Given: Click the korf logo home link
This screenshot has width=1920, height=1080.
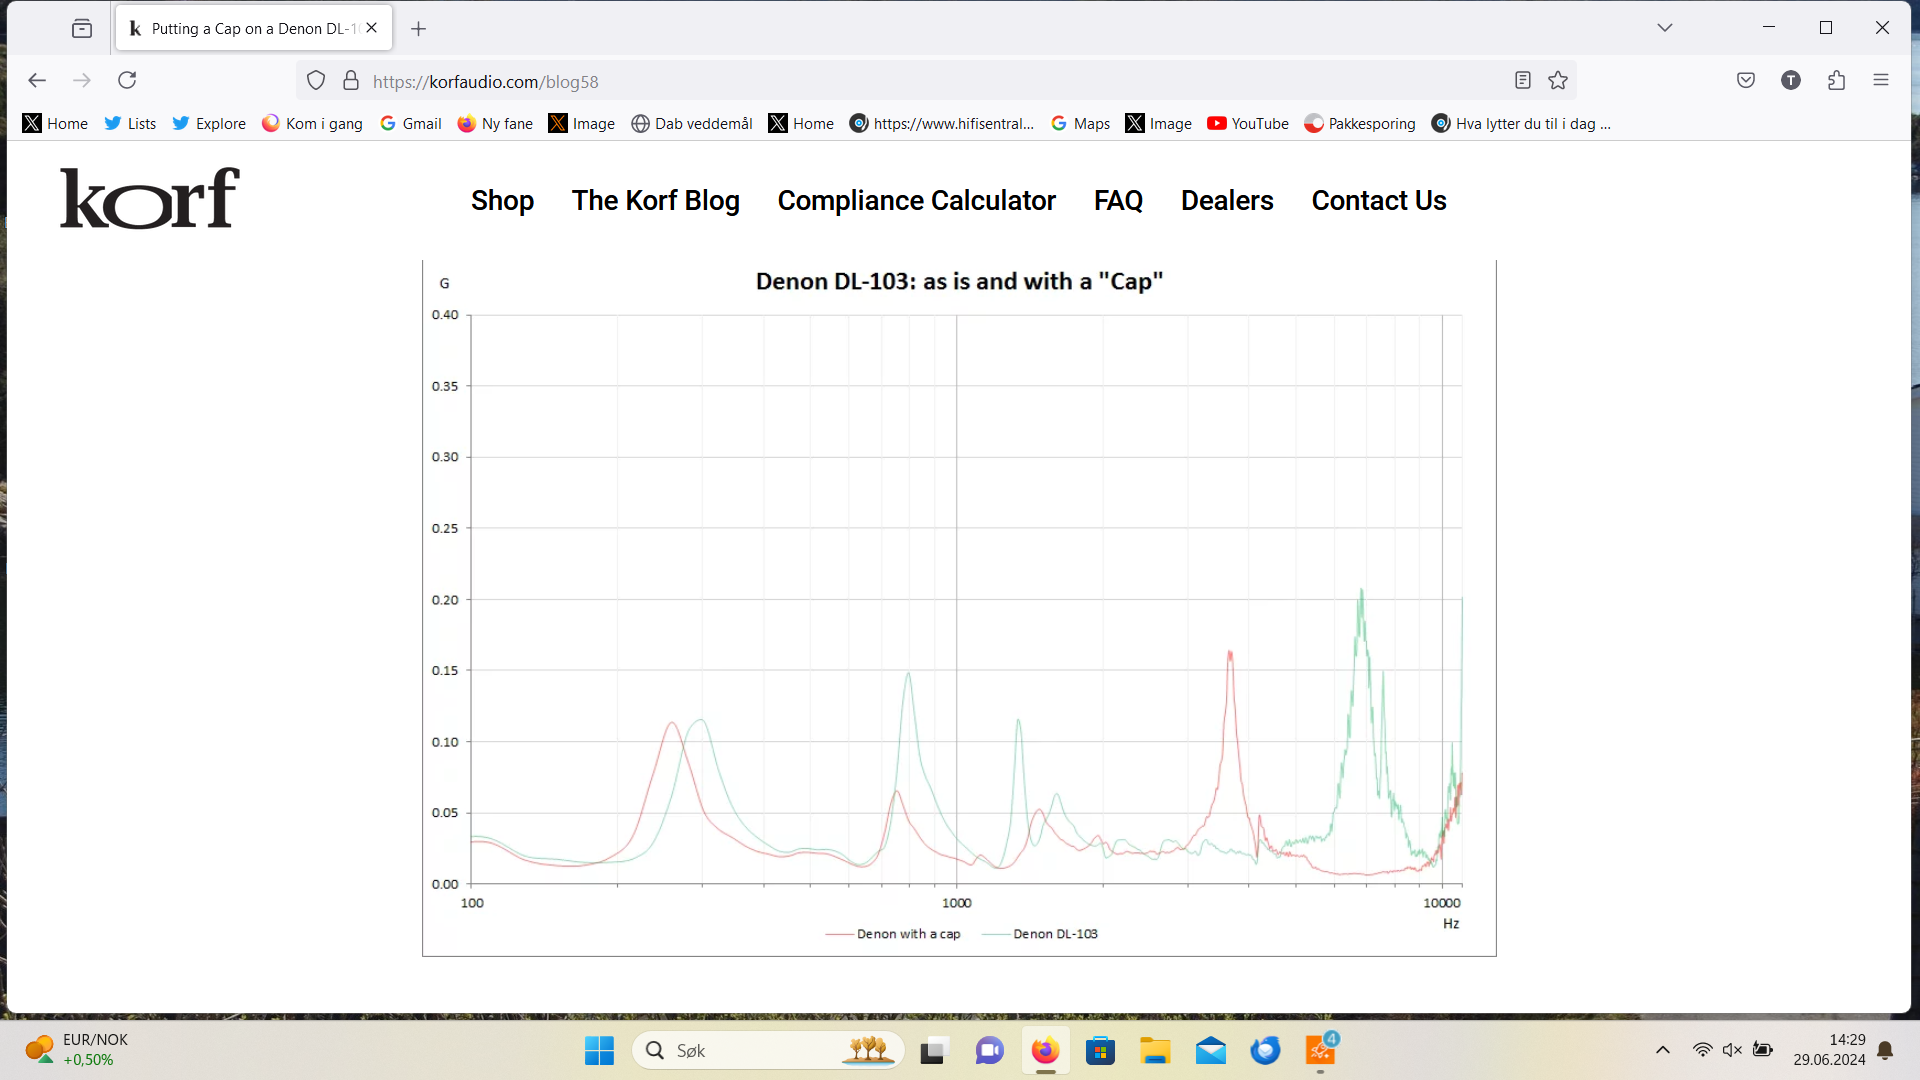Looking at the screenshot, I should click(x=150, y=198).
